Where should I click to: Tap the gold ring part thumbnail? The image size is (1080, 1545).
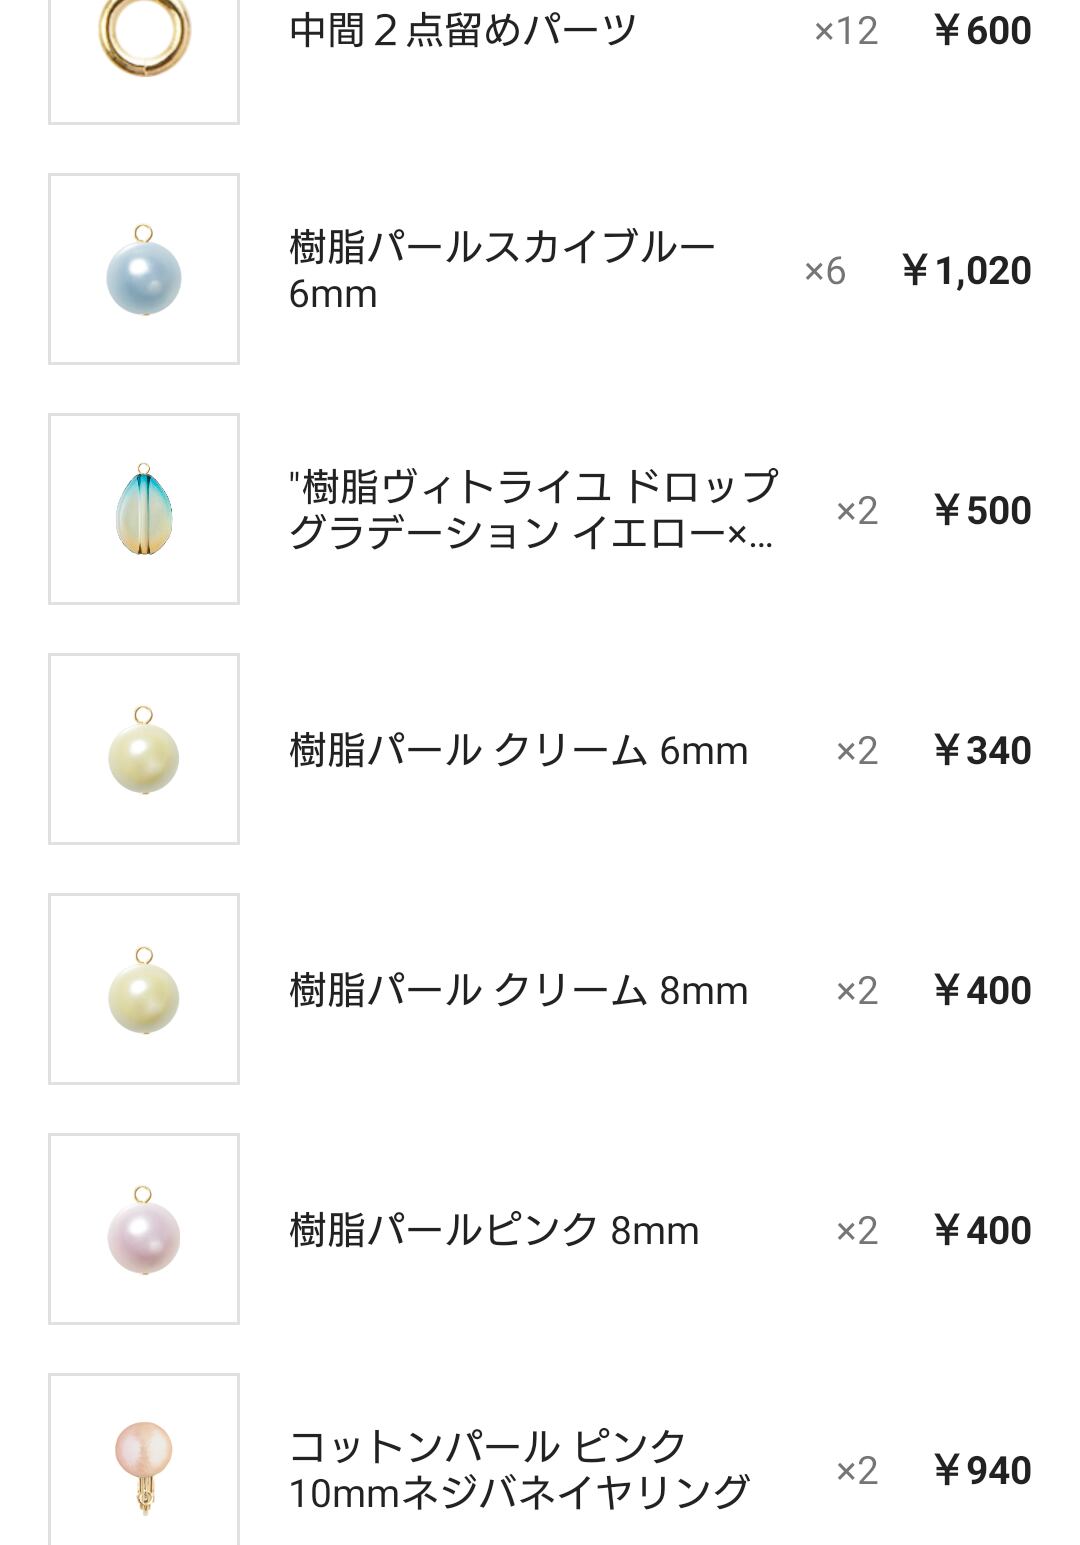click(x=144, y=40)
